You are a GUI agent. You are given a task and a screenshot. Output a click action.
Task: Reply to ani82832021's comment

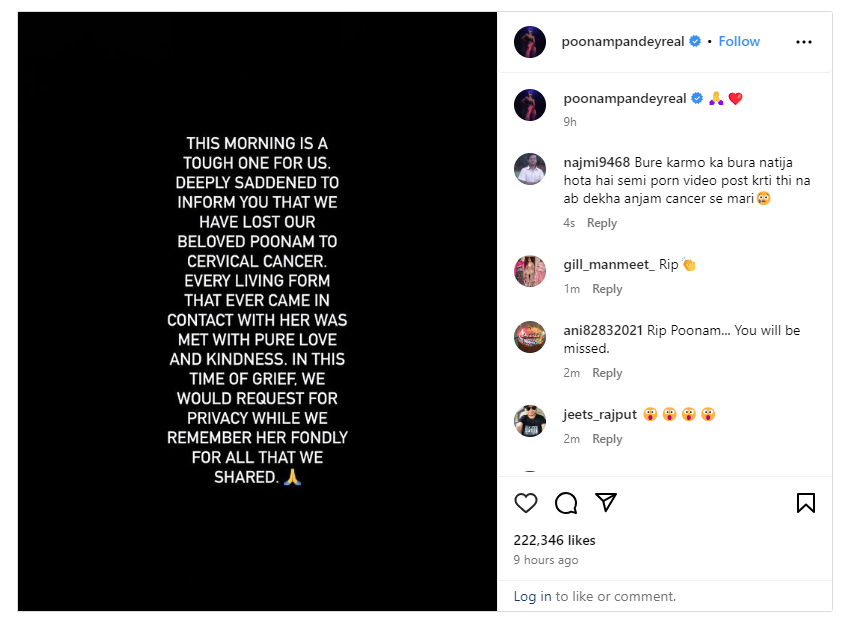tap(607, 373)
